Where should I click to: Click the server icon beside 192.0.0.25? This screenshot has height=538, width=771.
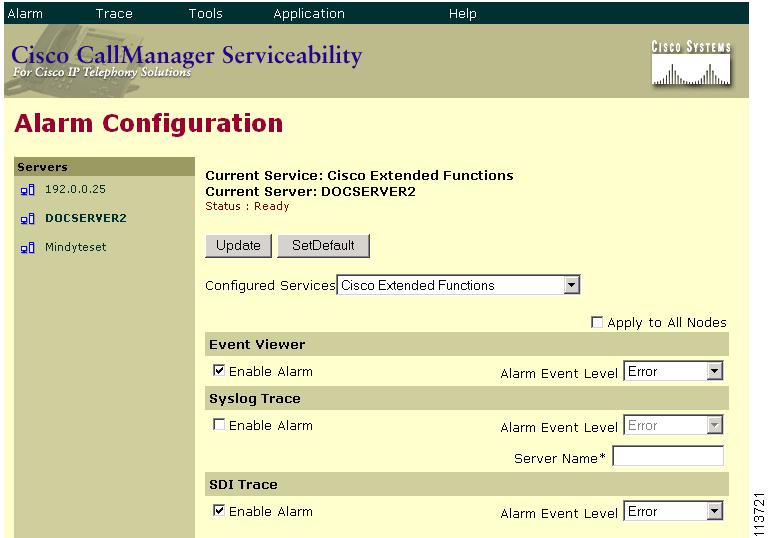(x=28, y=189)
